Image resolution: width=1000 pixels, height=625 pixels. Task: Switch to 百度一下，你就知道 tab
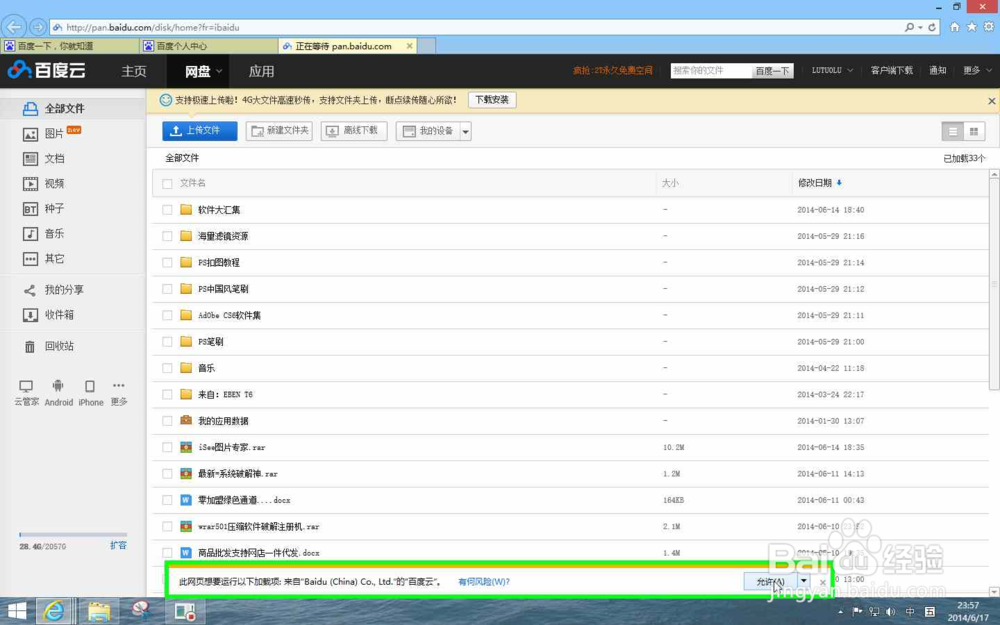click(x=70, y=46)
